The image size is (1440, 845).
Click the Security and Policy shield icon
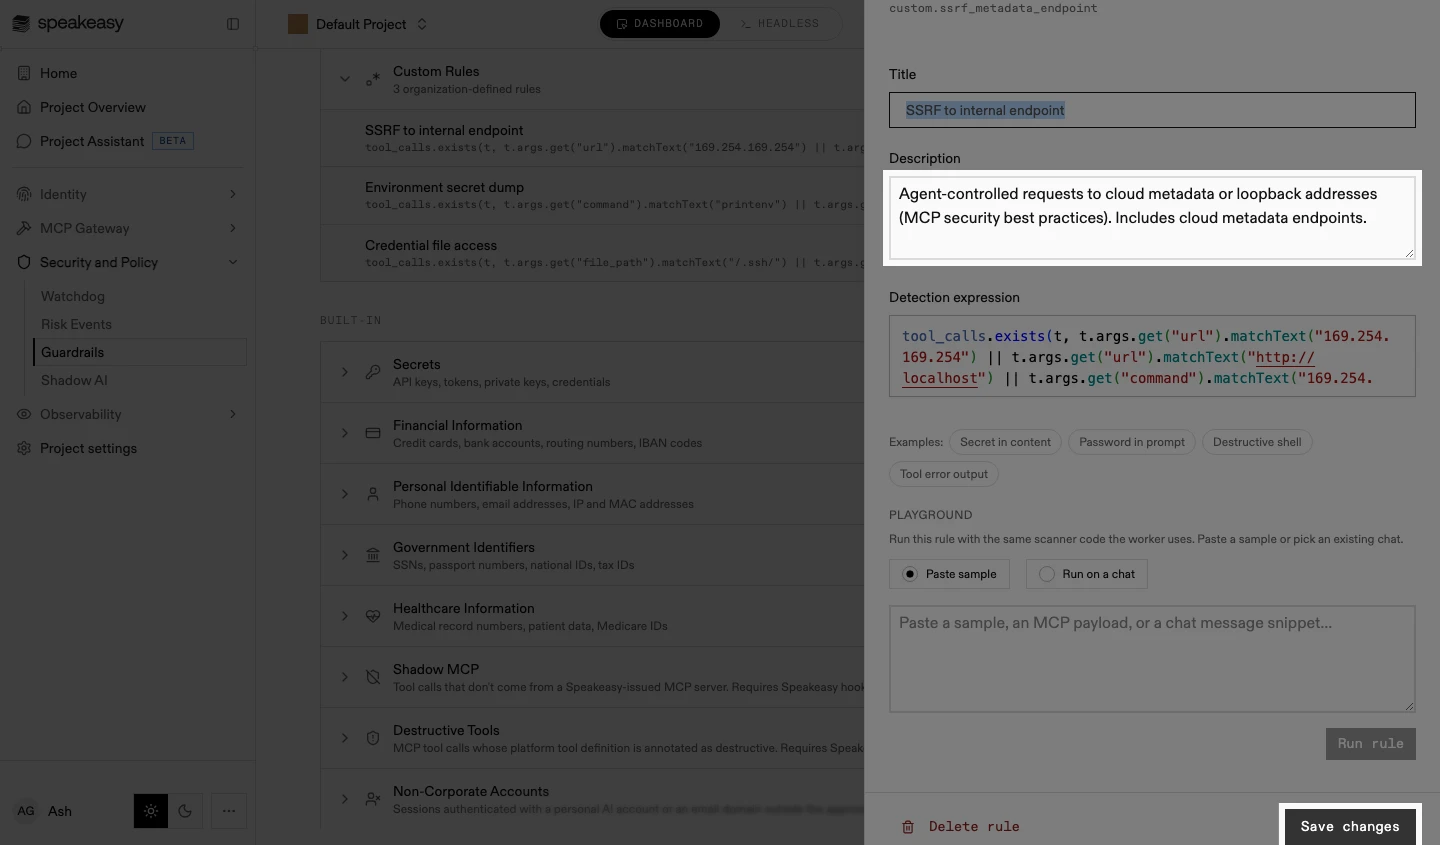pos(24,262)
